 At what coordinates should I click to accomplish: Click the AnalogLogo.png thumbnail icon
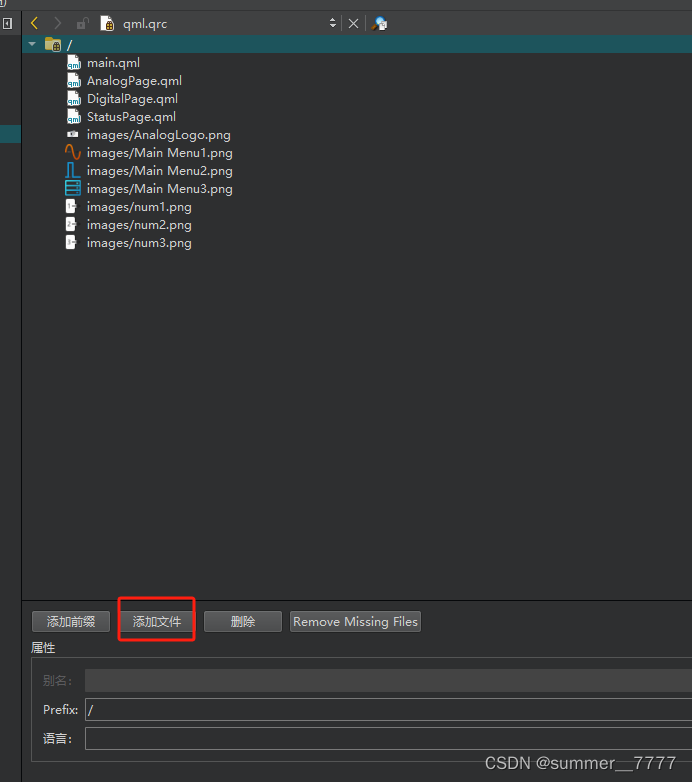coord(73,134)
